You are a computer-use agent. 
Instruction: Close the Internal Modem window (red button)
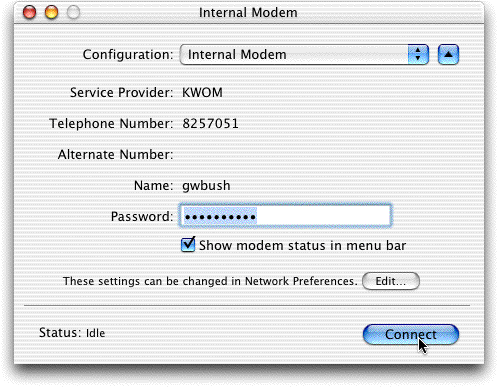click(x=29, y=13)
